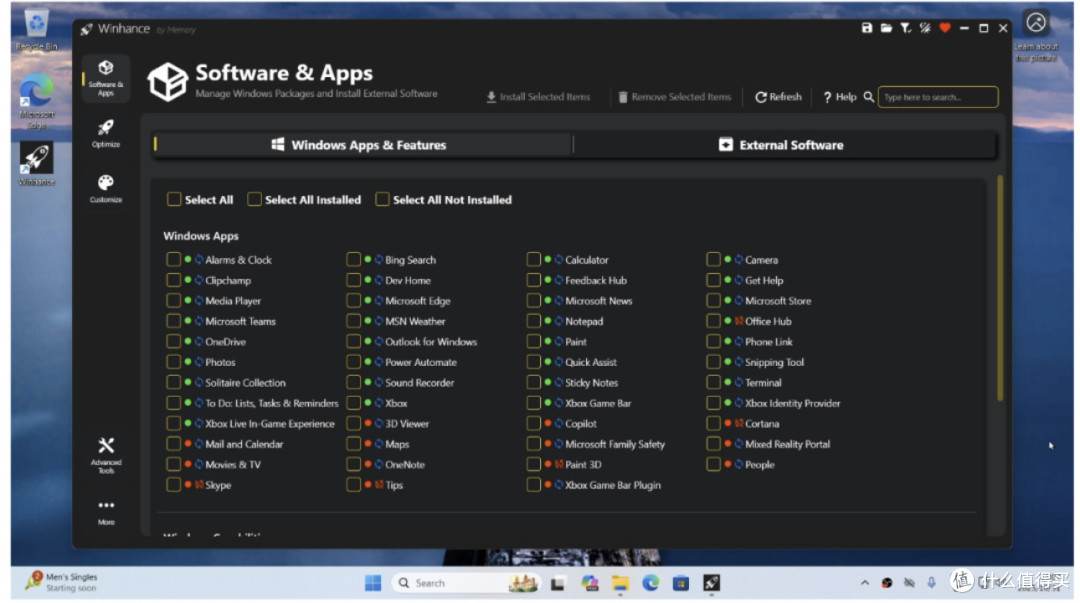Click Remove Selected Items button
The height and width of the screenshot is (603, 1080).
[x=674, y=97]
